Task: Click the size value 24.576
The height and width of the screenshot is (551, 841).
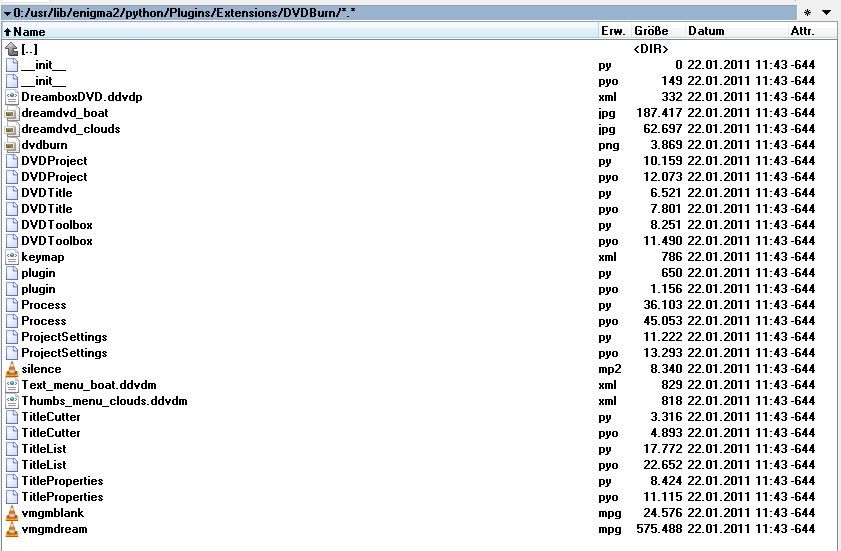Action: tap(663, 513)
